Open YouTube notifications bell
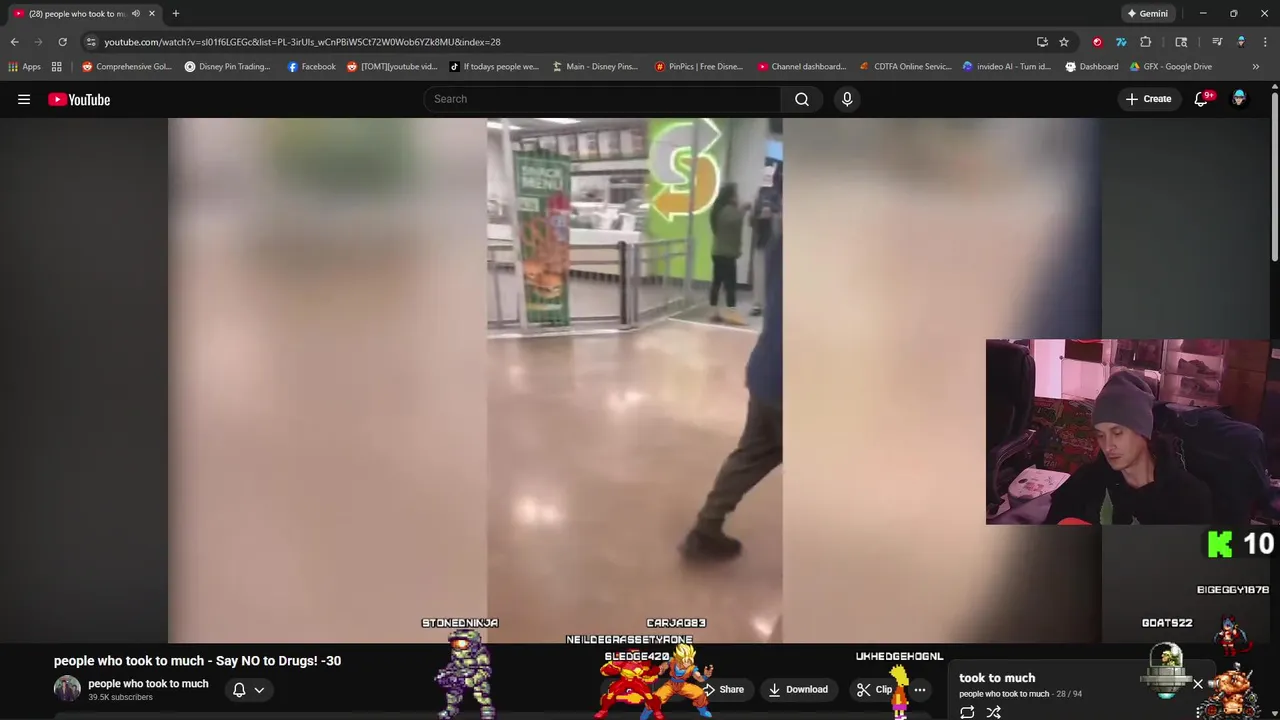Screen dimensions: 1280x720 click(x=1202, y=99)
